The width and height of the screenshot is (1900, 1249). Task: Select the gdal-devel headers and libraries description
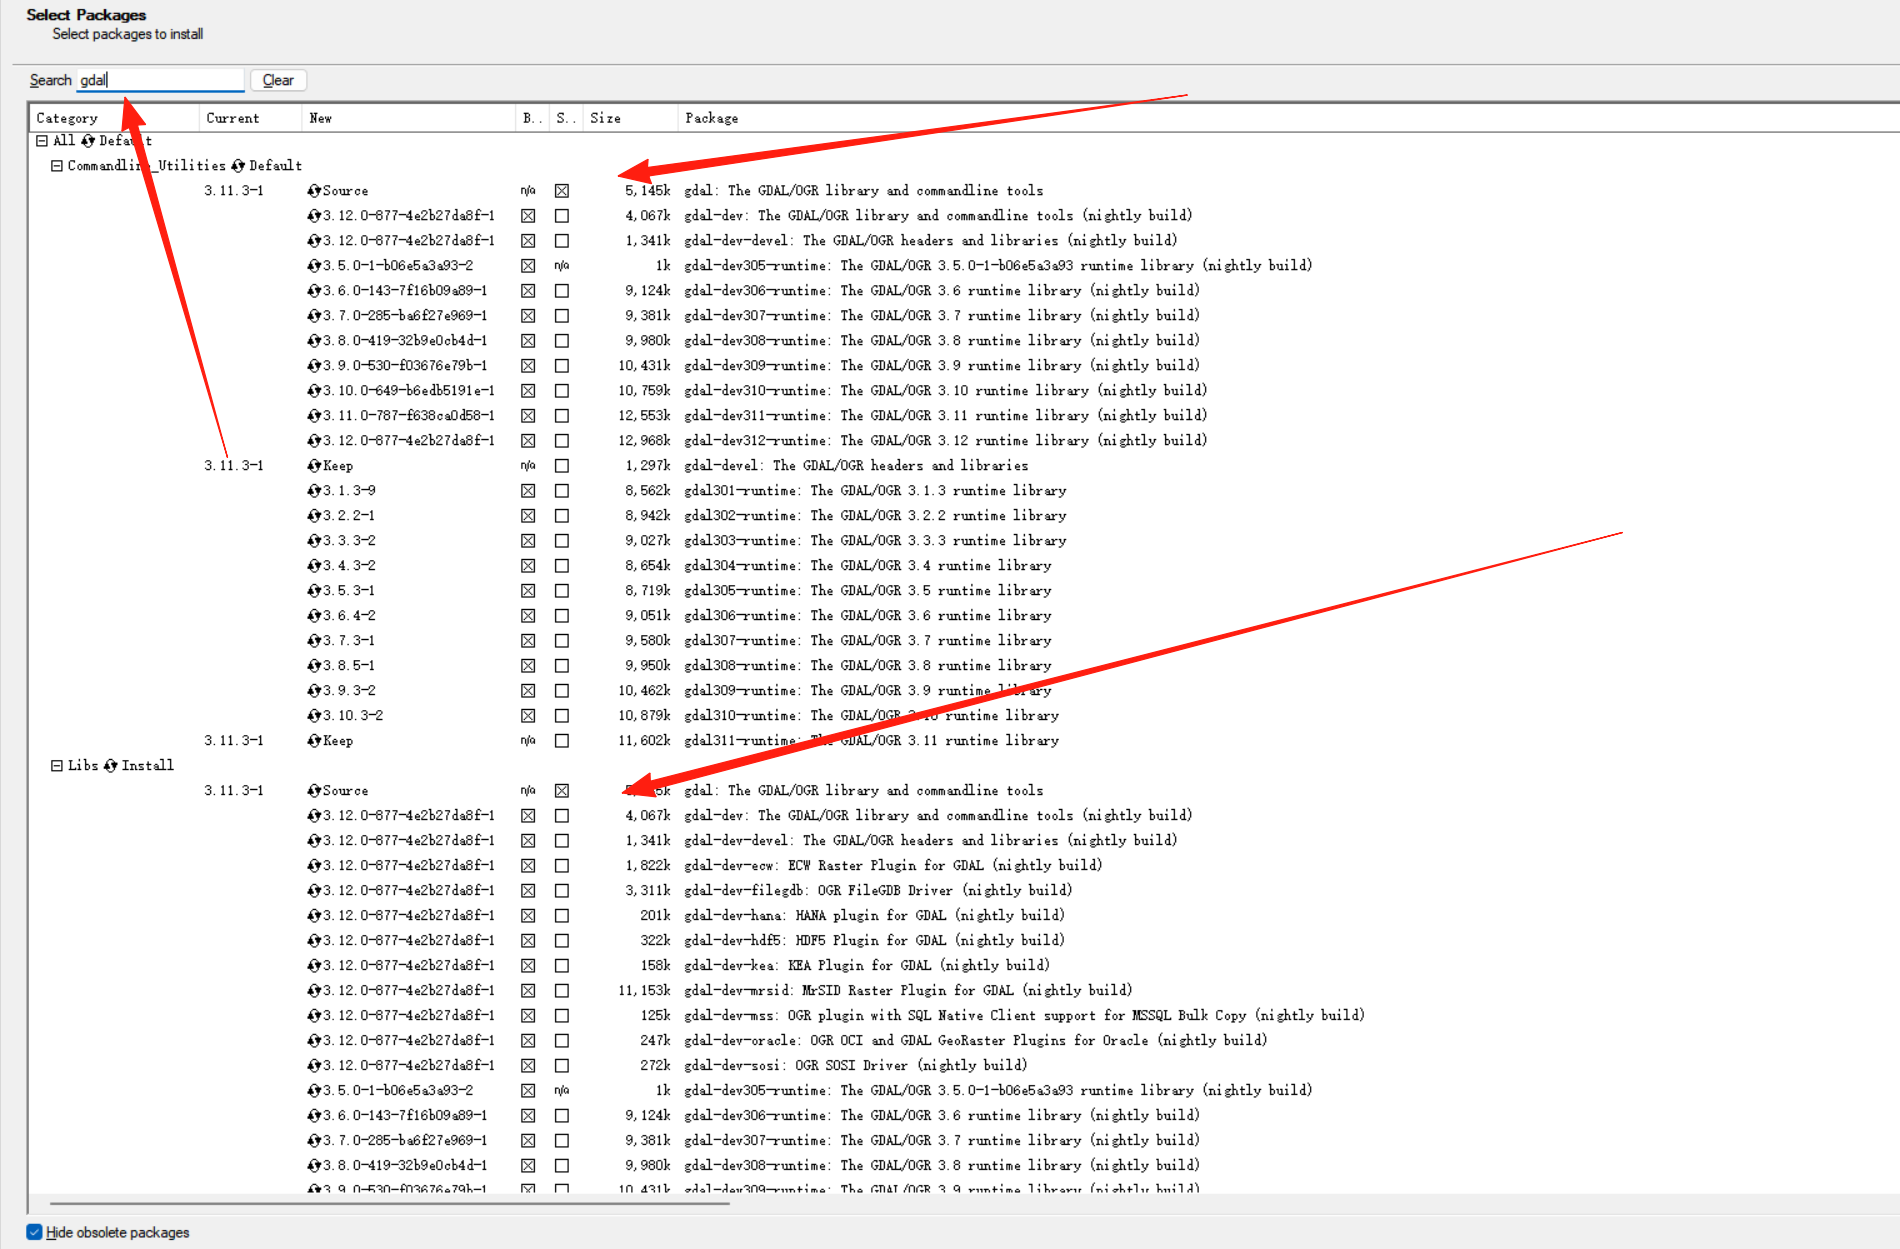click(856, 466)
